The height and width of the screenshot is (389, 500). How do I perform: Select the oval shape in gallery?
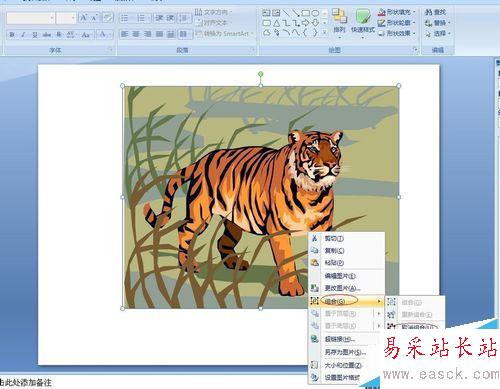315,13
